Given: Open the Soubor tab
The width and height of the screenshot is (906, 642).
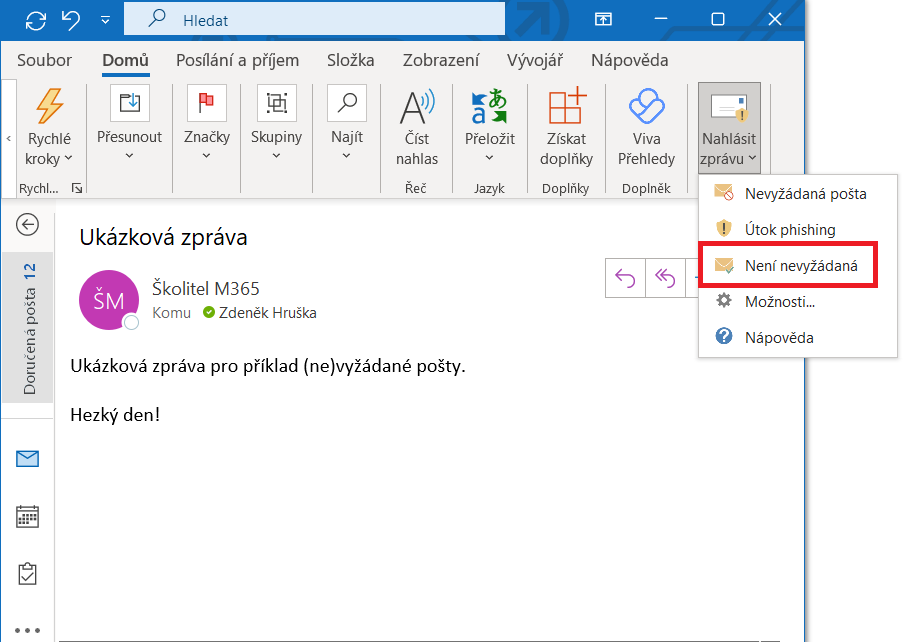Looking at the screenshot, I should 44,60.
